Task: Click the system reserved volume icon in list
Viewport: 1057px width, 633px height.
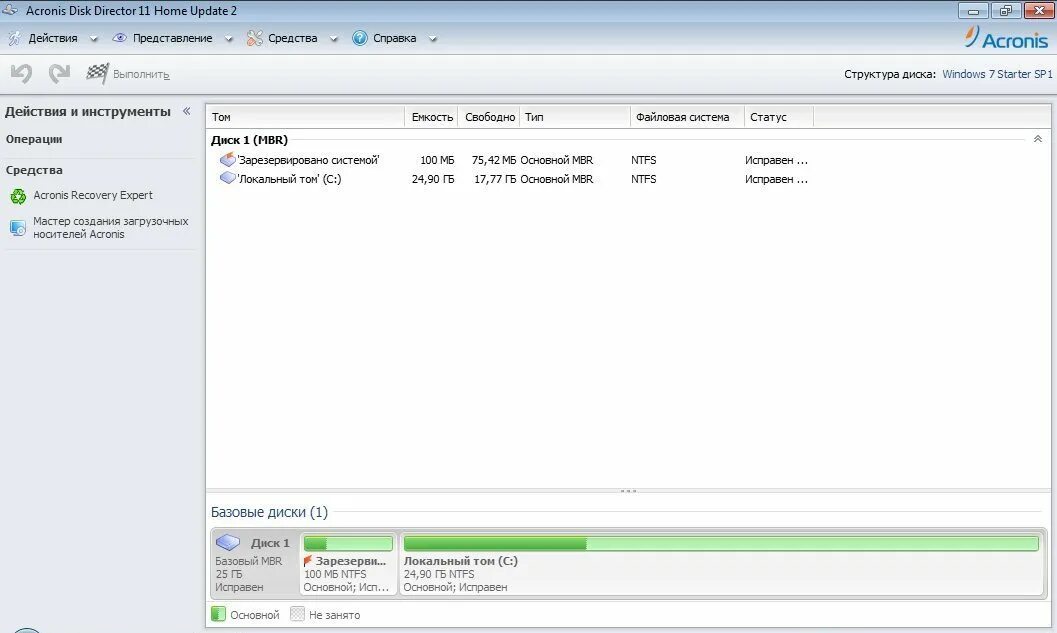Action: point(228,160)
